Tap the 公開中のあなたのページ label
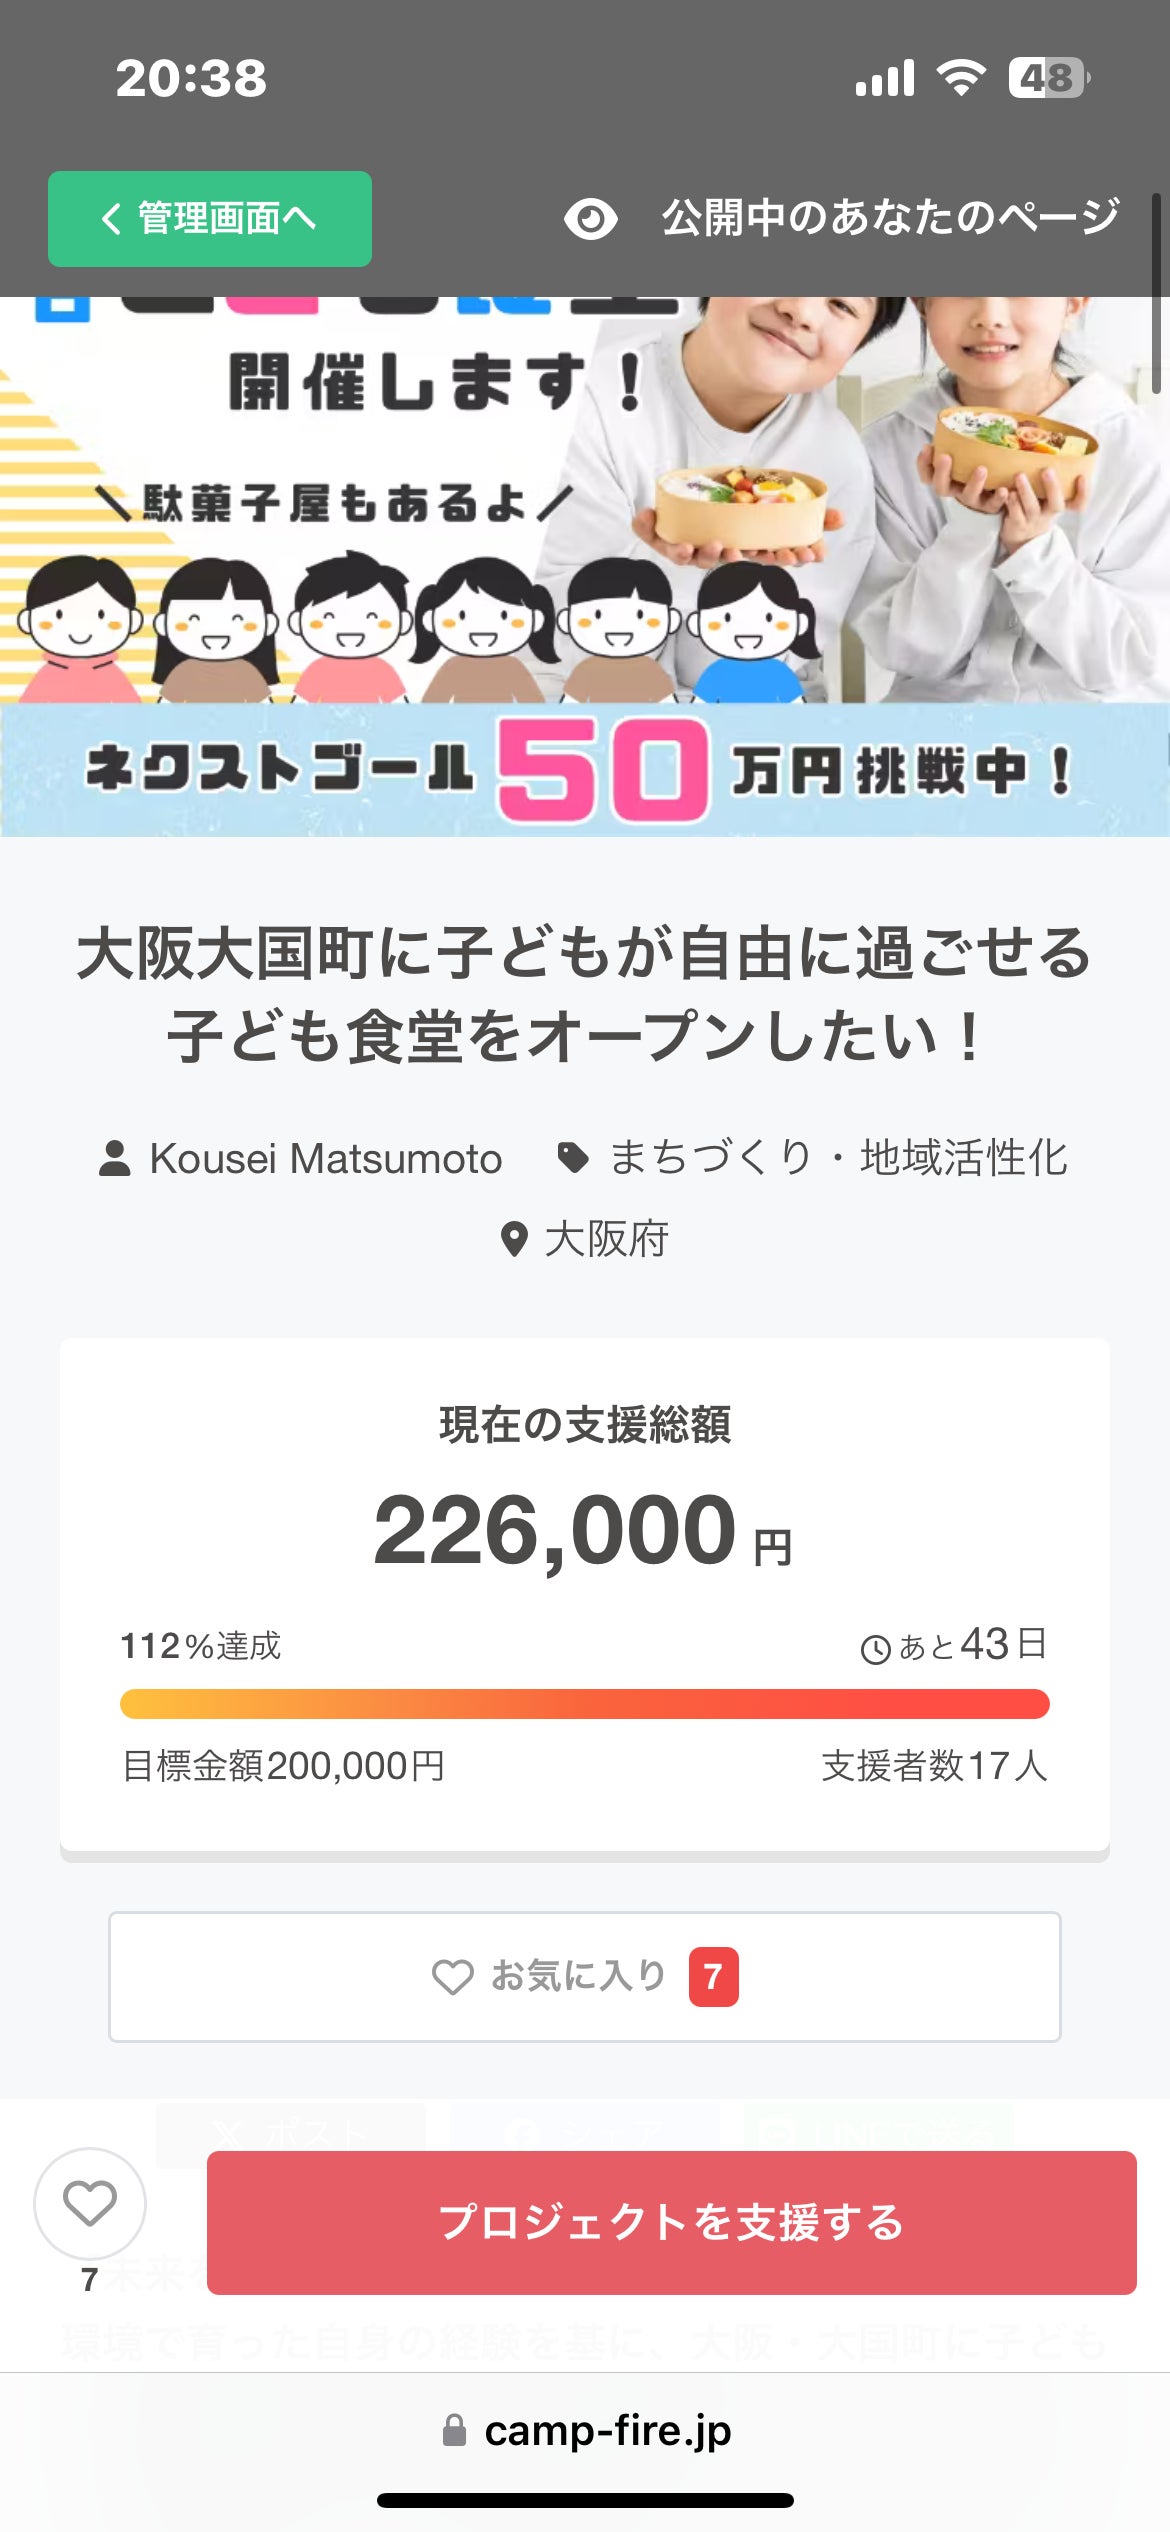This screenshot has height=2532, width=1170. pos(890,219)
